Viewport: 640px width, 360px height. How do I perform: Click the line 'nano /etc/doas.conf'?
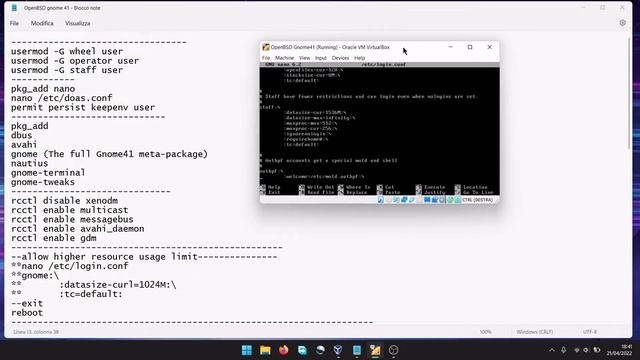[x=62, y=98]
